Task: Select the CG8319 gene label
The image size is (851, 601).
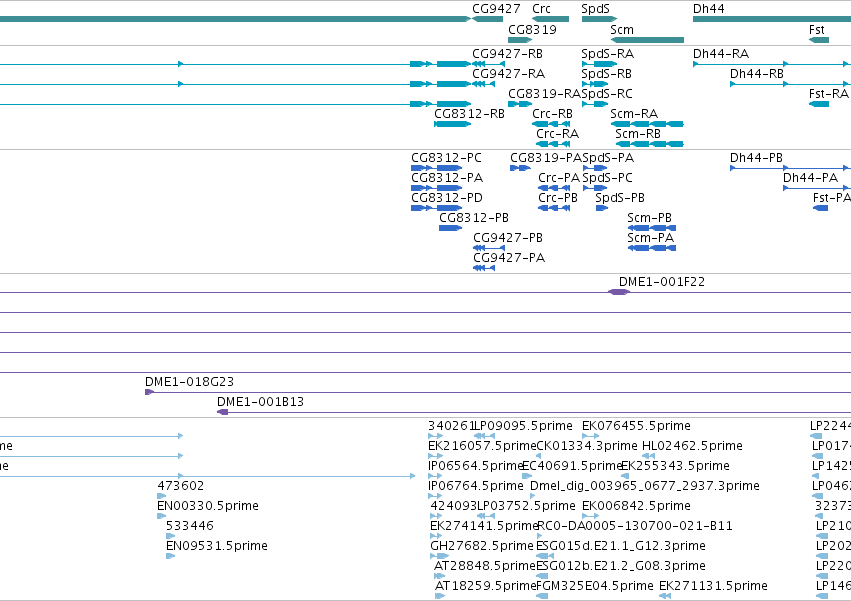Action: [x=532, y=29]
